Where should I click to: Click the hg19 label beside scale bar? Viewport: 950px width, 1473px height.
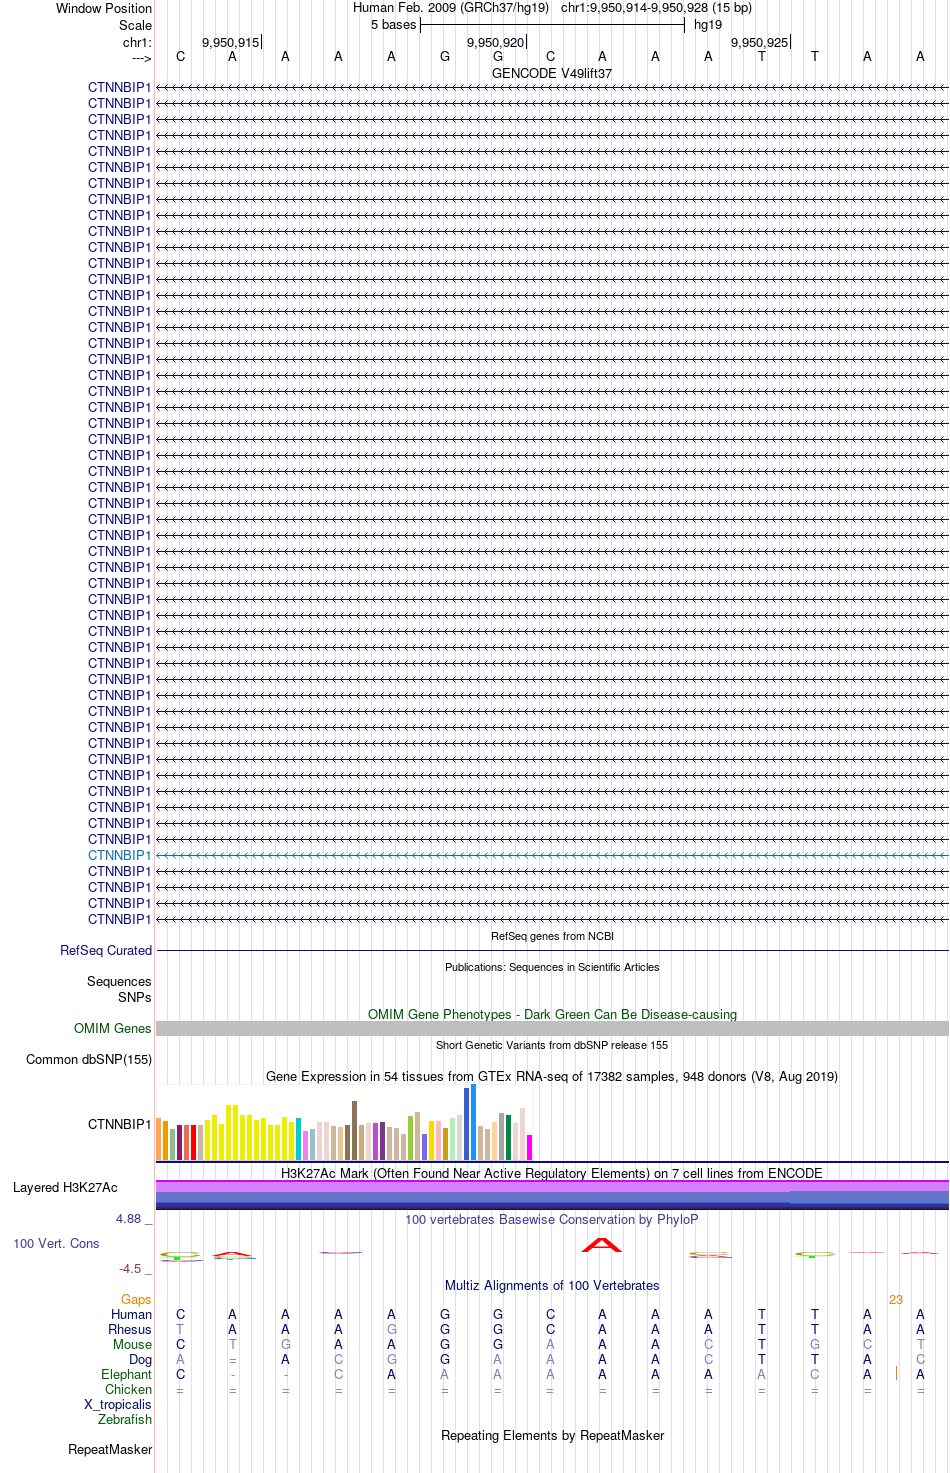click(708, 25)
